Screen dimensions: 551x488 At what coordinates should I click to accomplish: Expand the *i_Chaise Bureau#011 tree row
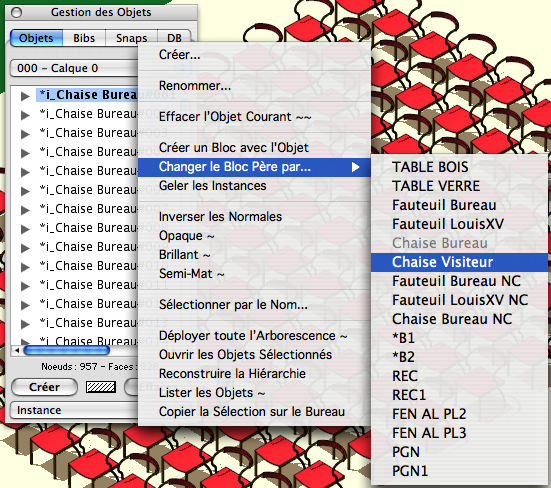tap(25, 286)
